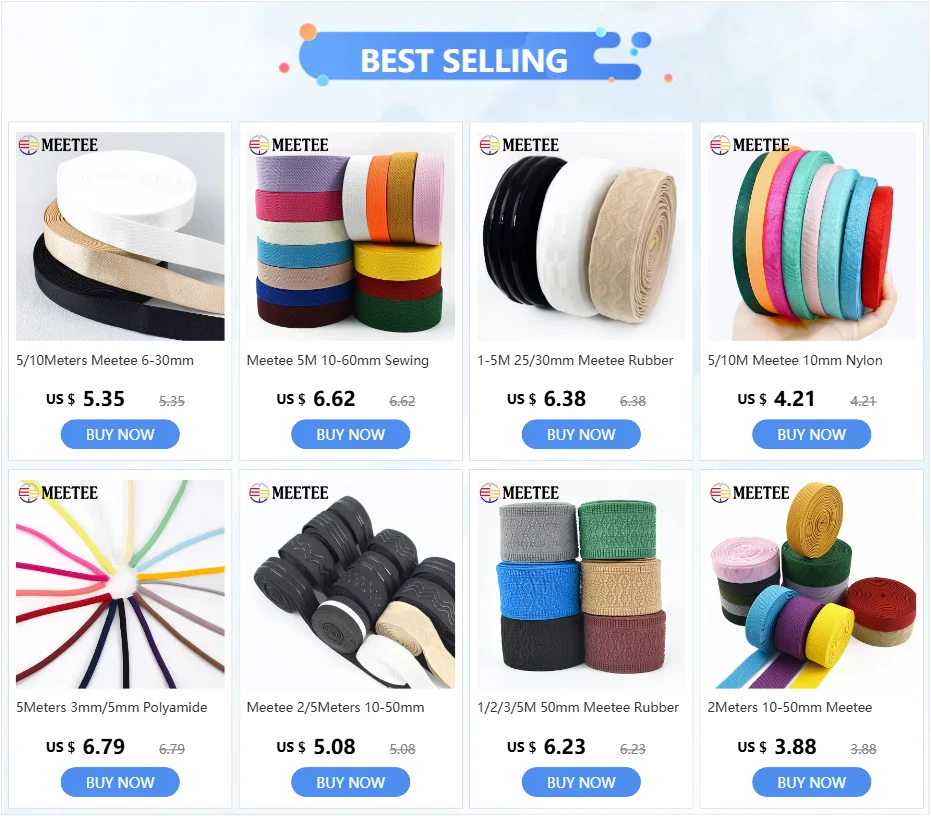Click Buy Now for the US $3.88 product
931x816 pixels.
click(x=811, y=782)
